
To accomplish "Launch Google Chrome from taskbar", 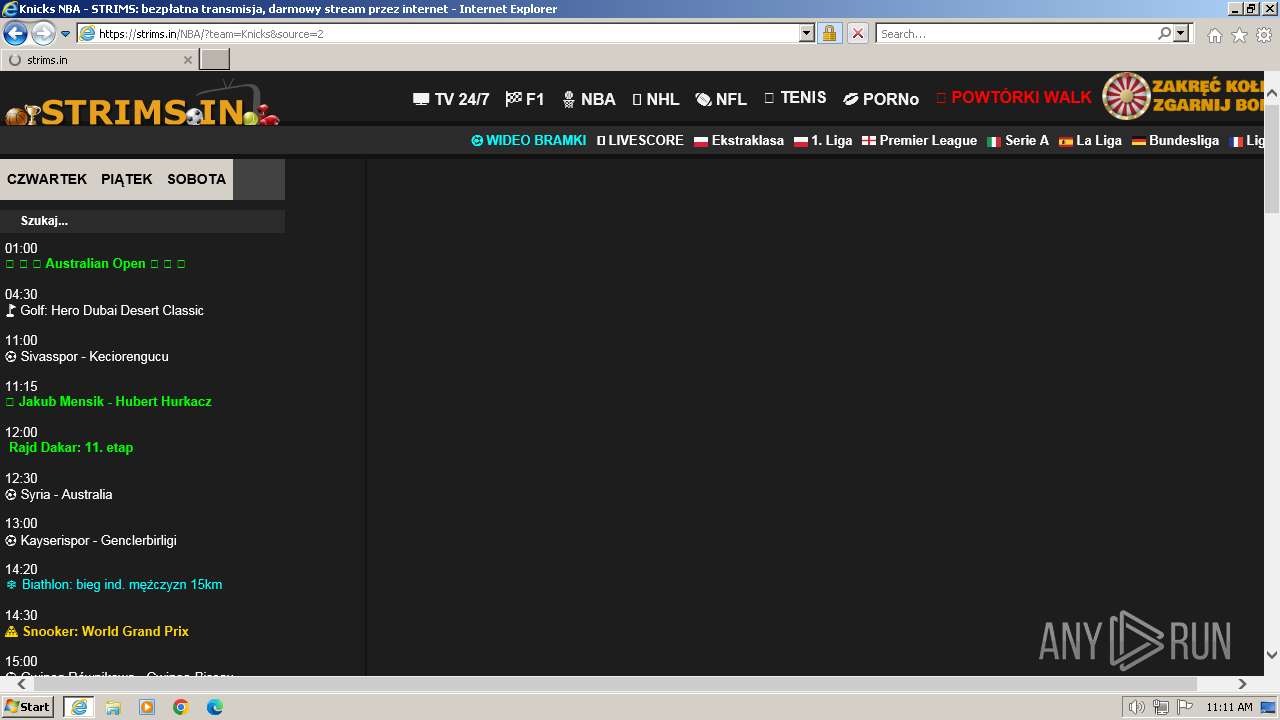I will [181, 707].
